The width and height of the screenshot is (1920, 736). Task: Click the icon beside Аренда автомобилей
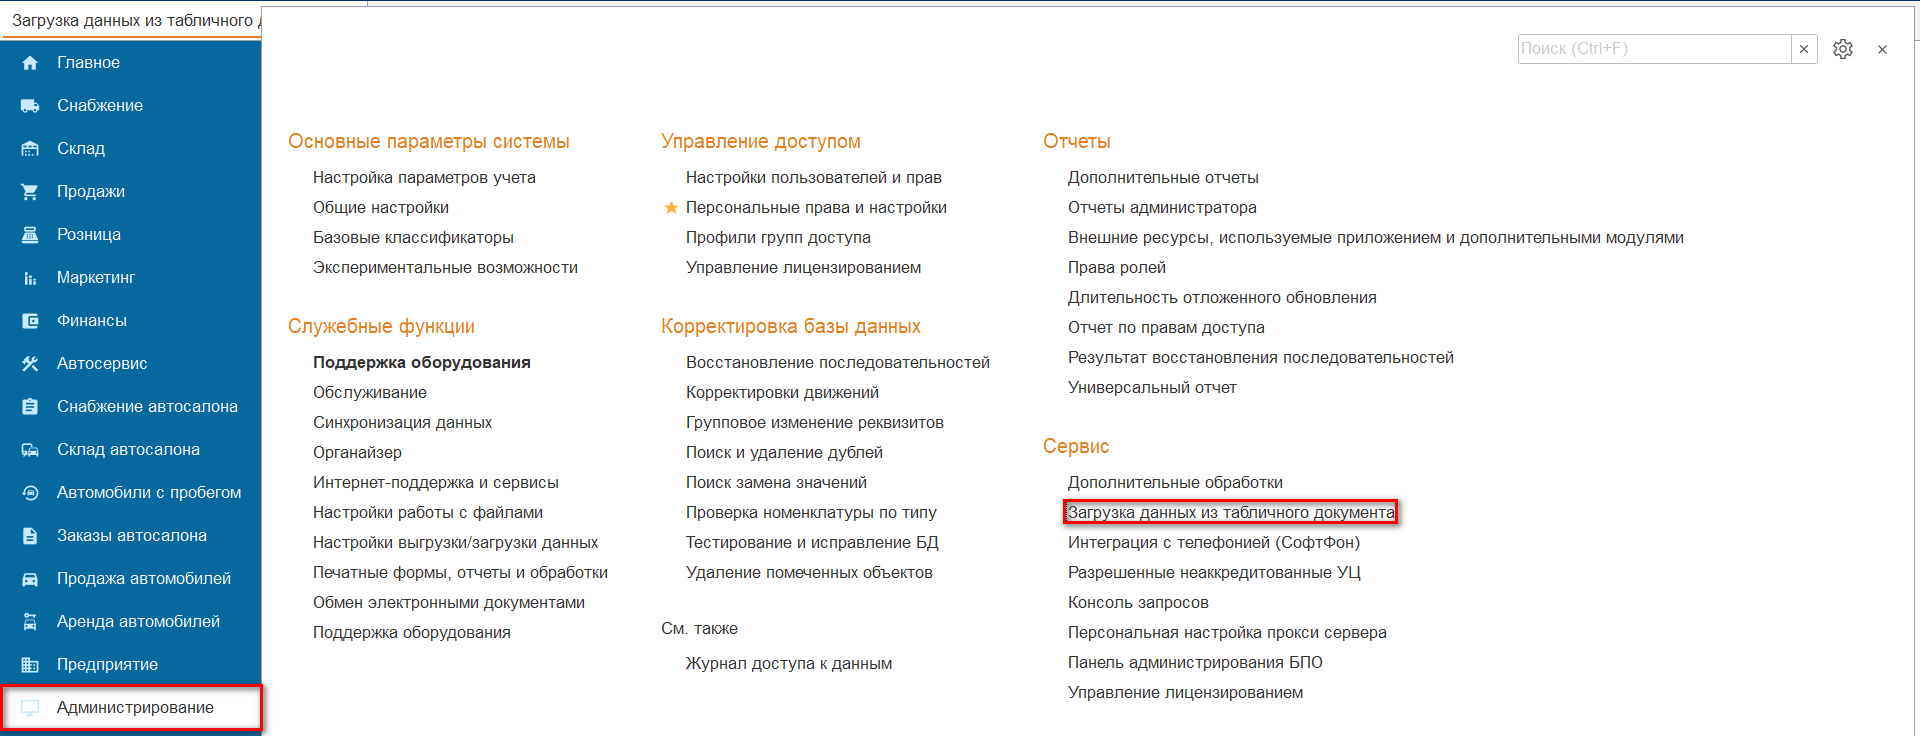point(30,622)
